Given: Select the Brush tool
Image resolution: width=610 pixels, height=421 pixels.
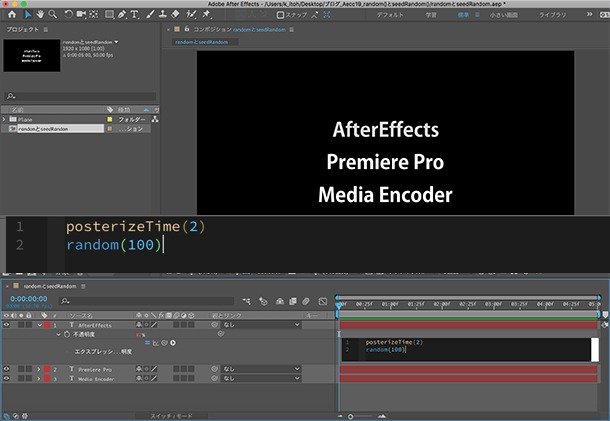Looking at the screenshot, I should (x=150, y=14).
